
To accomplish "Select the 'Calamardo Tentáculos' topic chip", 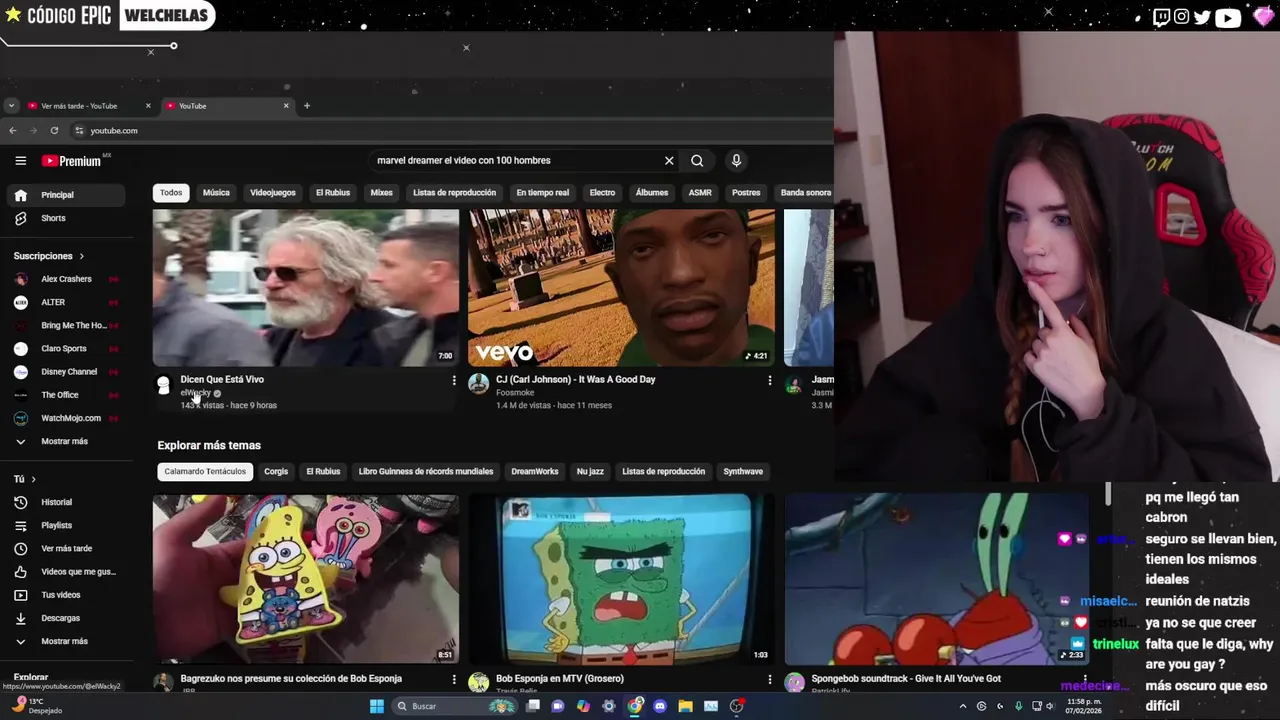I will 205,471.
